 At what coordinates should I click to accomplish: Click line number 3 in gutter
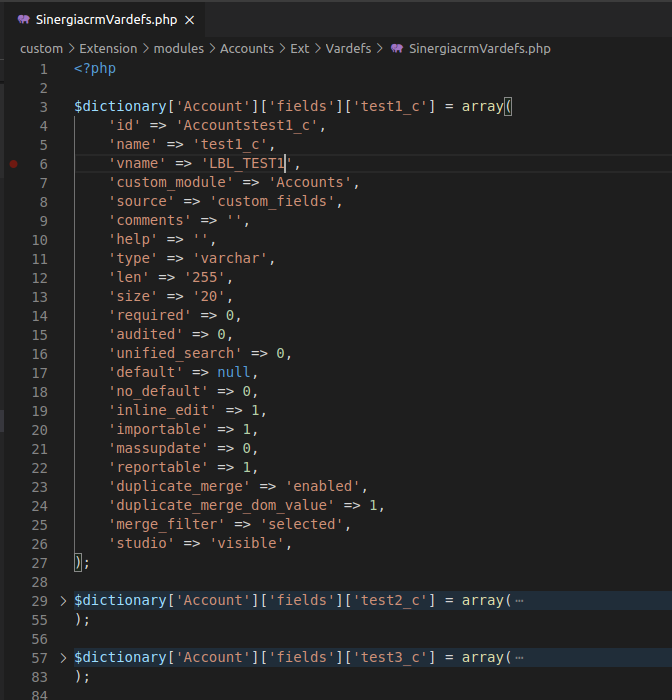click(43, 107)
